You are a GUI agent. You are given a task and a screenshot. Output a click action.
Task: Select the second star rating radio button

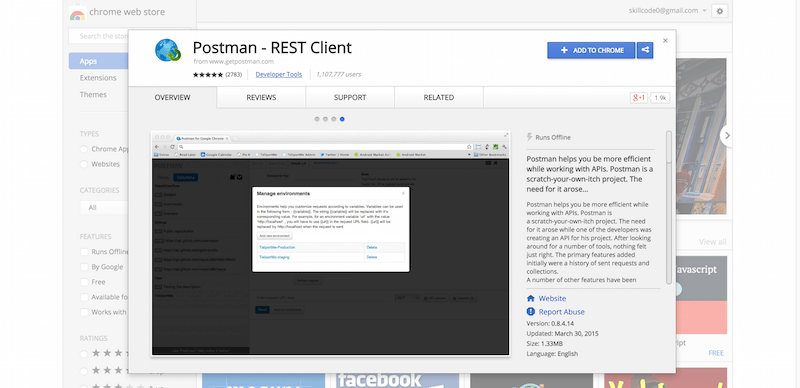pos(84,370)
